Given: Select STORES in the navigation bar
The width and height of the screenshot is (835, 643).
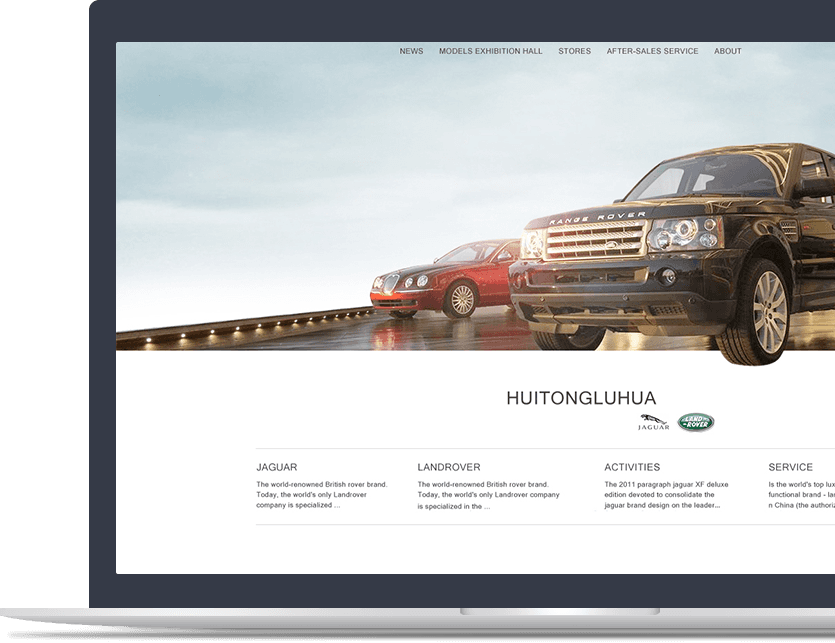Looking at the screenshot, I should coord(574,51).
